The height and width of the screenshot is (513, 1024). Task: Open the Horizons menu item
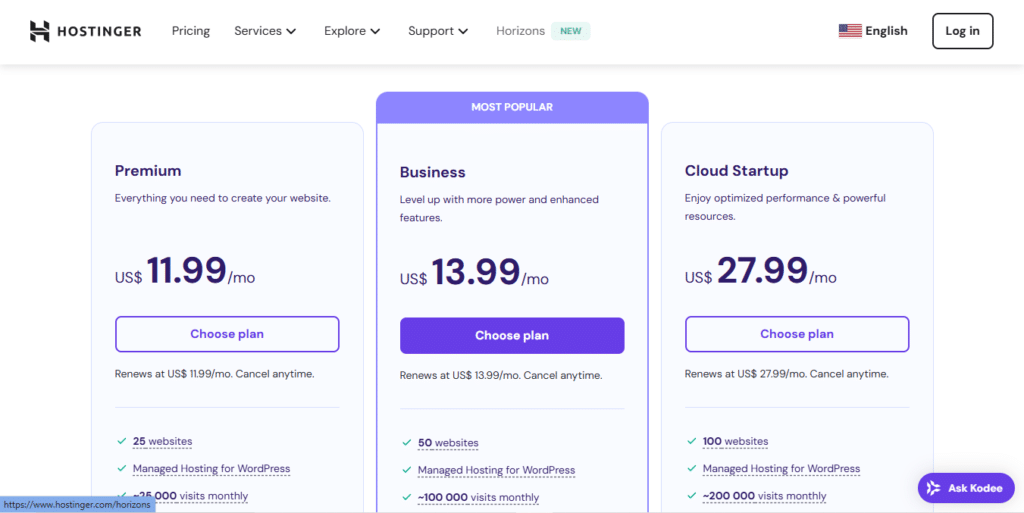pyautogui.click(x=520, y=31)
